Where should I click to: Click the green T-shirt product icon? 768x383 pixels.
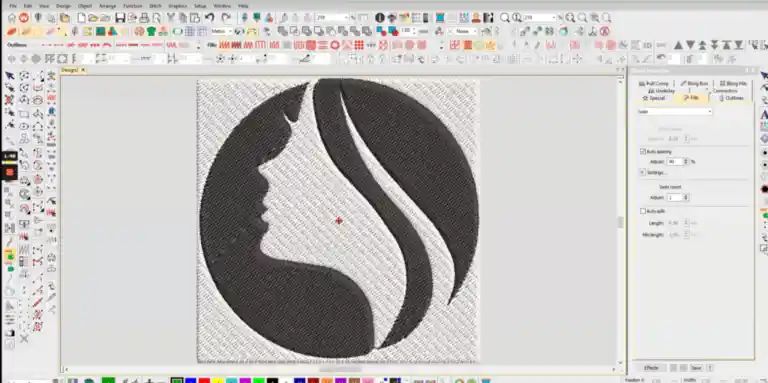(x=151, y=31)
